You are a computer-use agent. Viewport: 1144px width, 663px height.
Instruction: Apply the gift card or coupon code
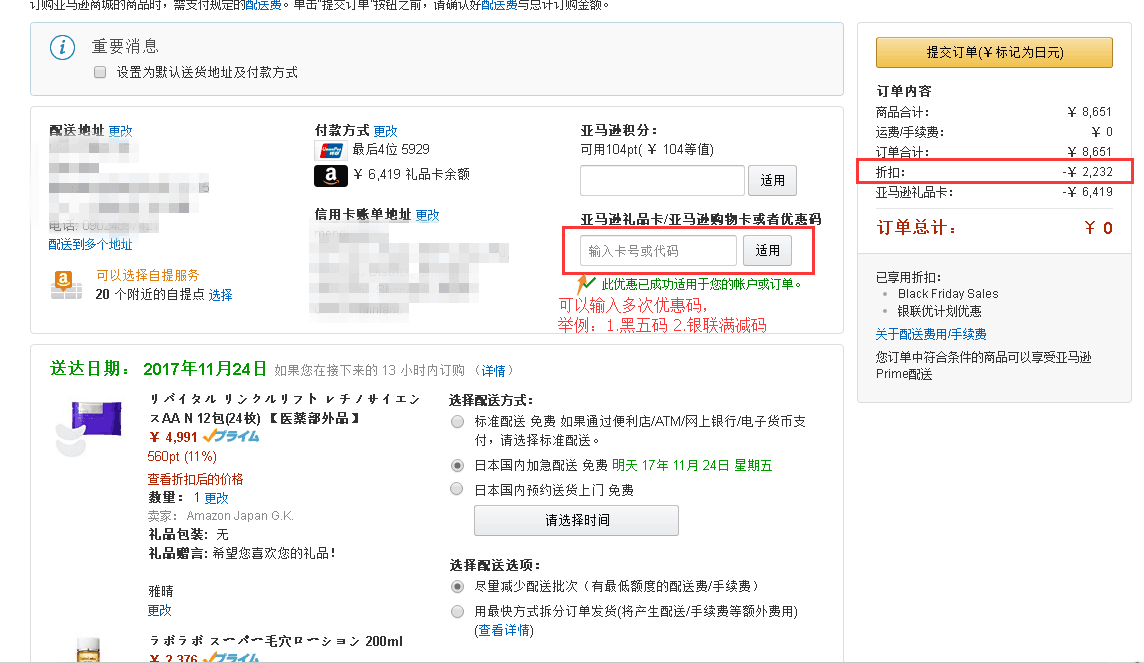click(767, 251)
